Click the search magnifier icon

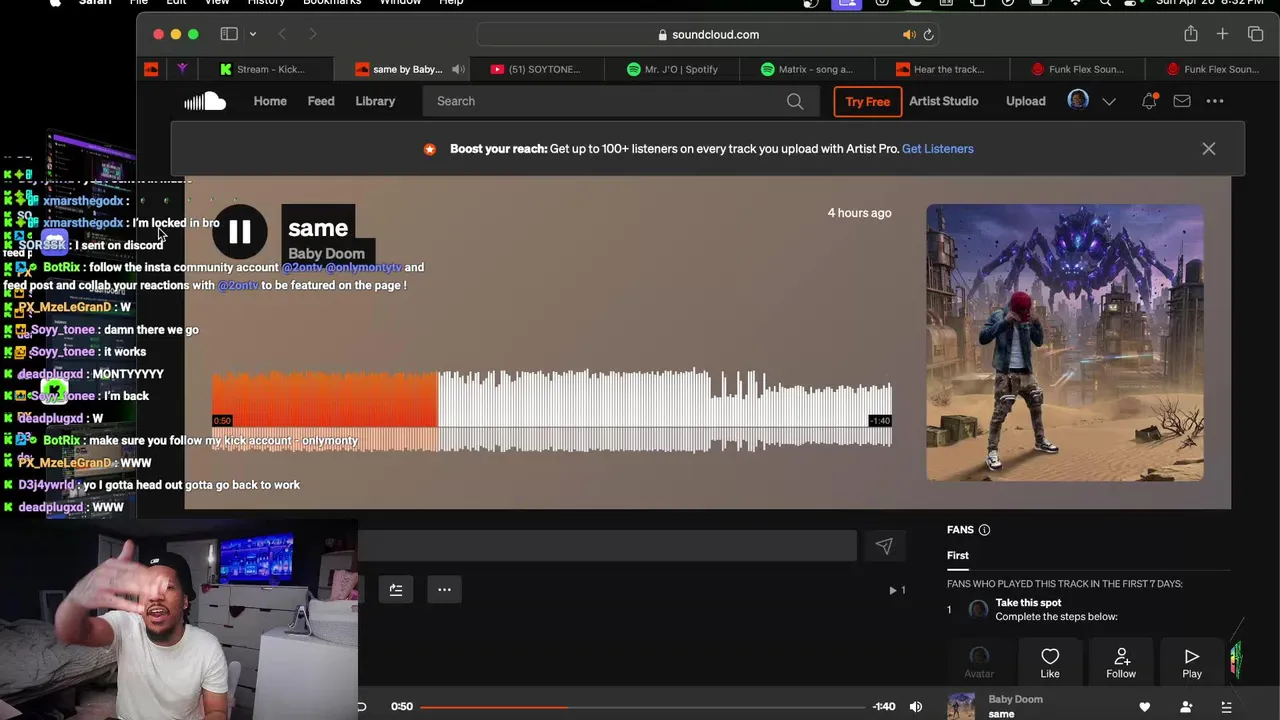tap(795, 101)
